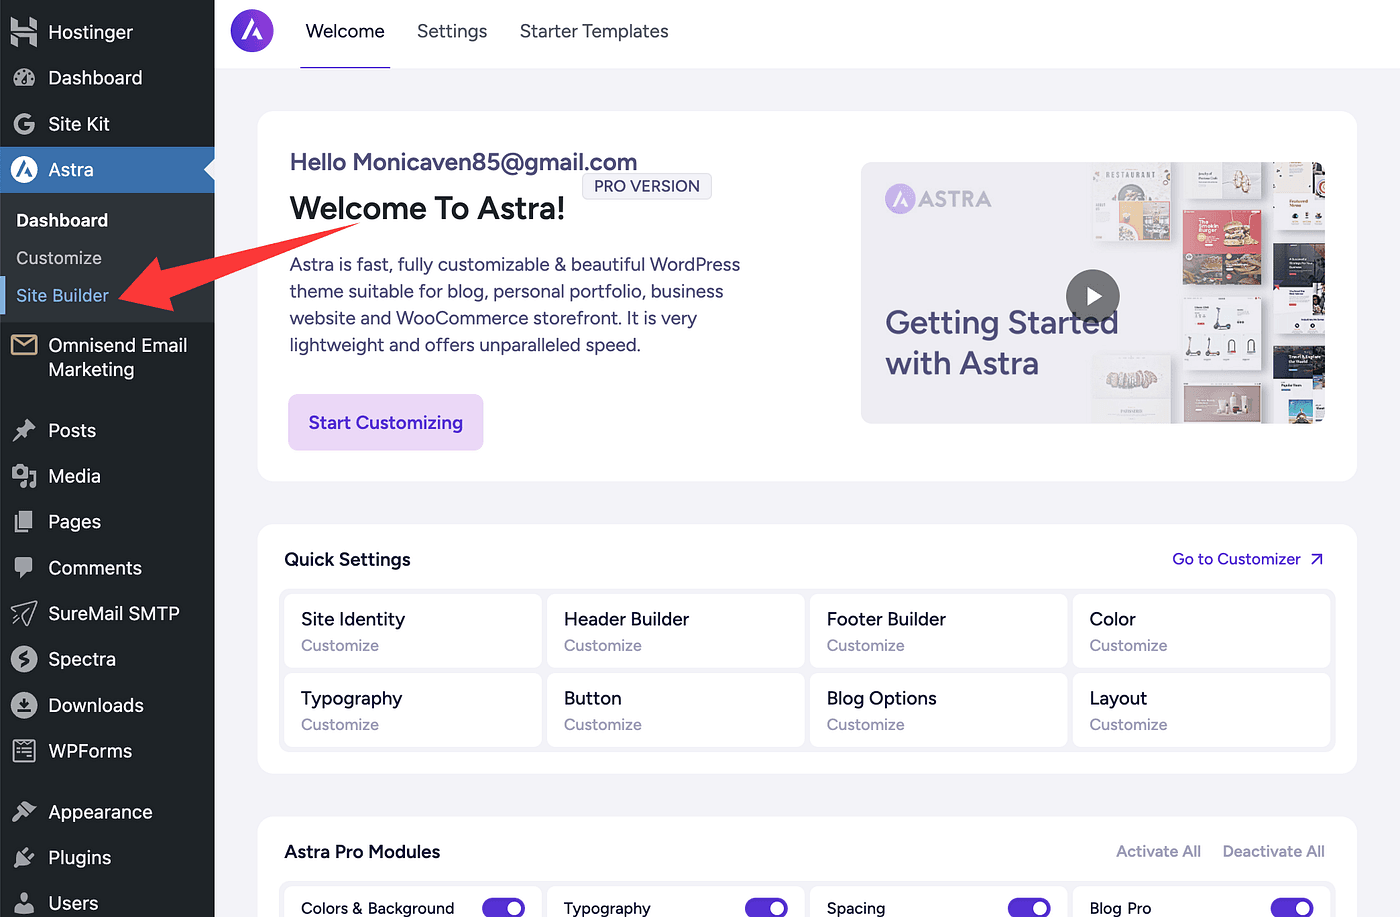Click the Hostinger icon in the sidebar
Screen dimensions: 1400x917
24,32
